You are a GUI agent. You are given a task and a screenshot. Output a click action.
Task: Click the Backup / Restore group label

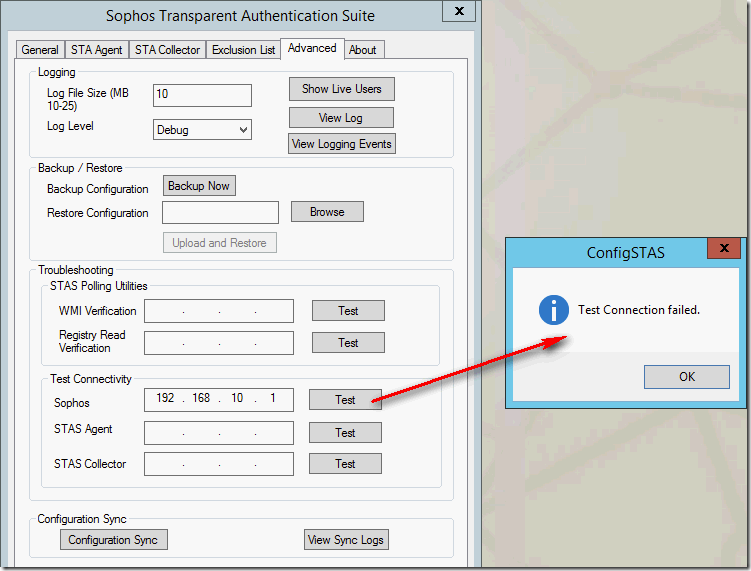80,168
